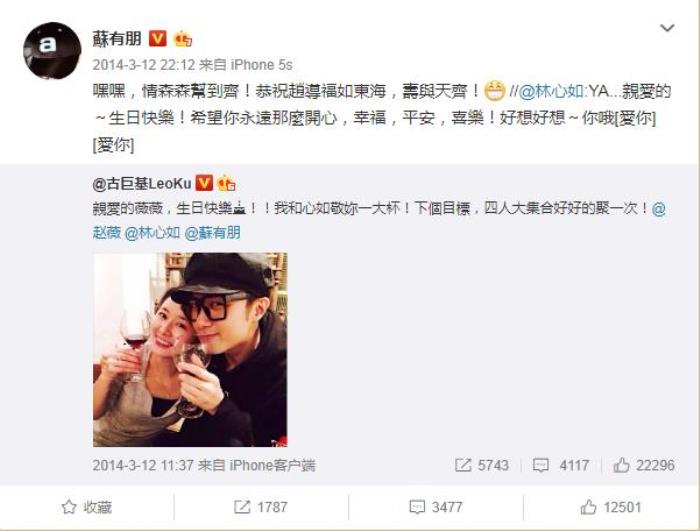Viewport: 700px width, 531px height.
Task: Enlarge the wine toast photo
Action: [x=190, y=350]
